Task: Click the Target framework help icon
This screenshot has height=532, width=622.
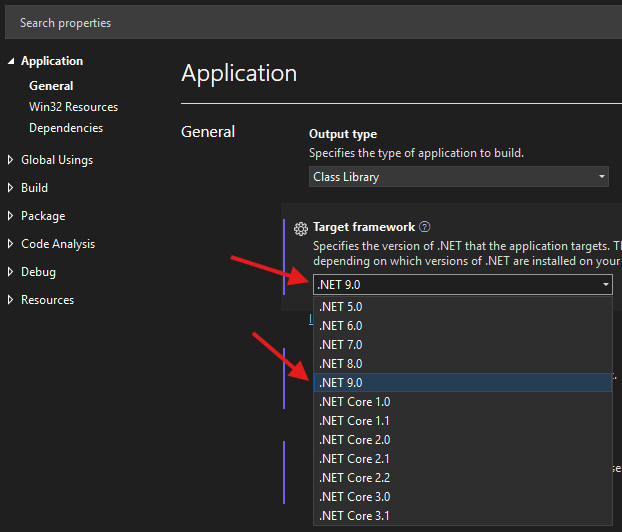Action: click(424, 227)
